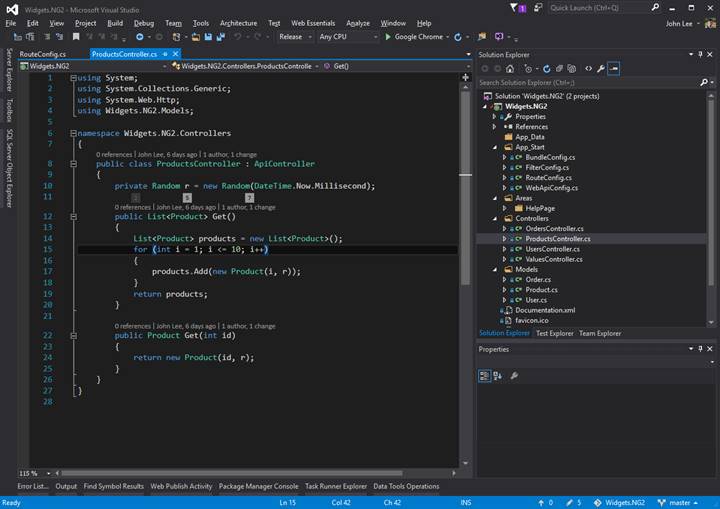The height and width of the screenshot is (509, 720).
Task: Open the Architecture menu
Action: coord(238,23)
